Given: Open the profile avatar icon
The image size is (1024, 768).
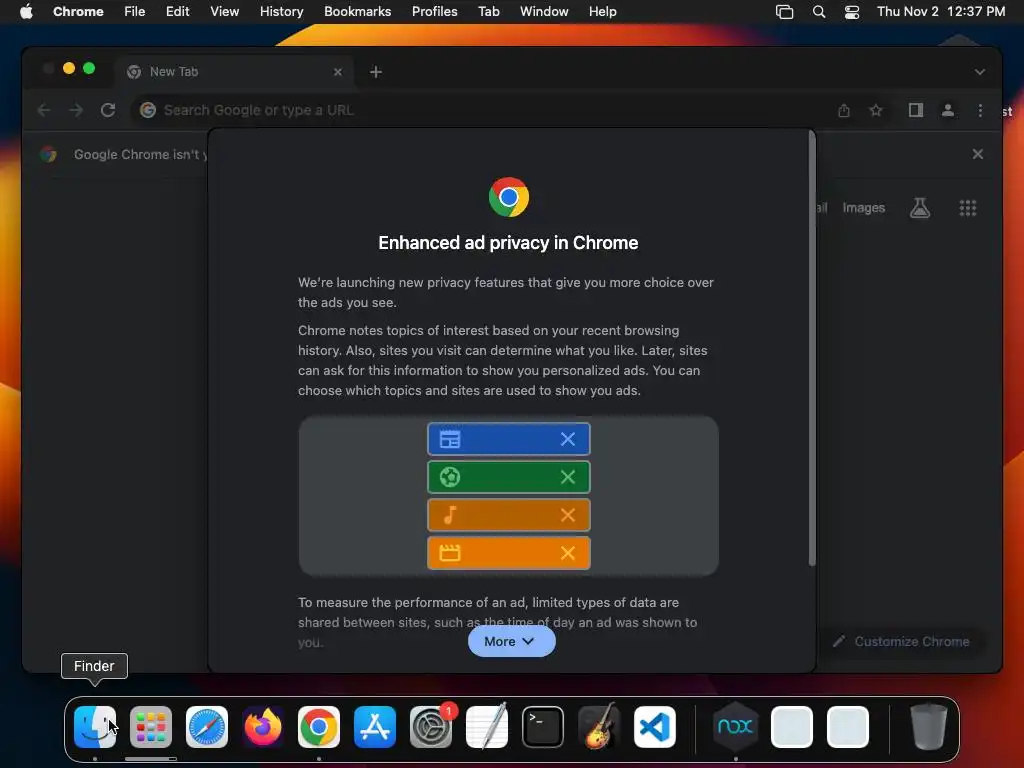Looking at the screenshot, I should click(948, 110).
